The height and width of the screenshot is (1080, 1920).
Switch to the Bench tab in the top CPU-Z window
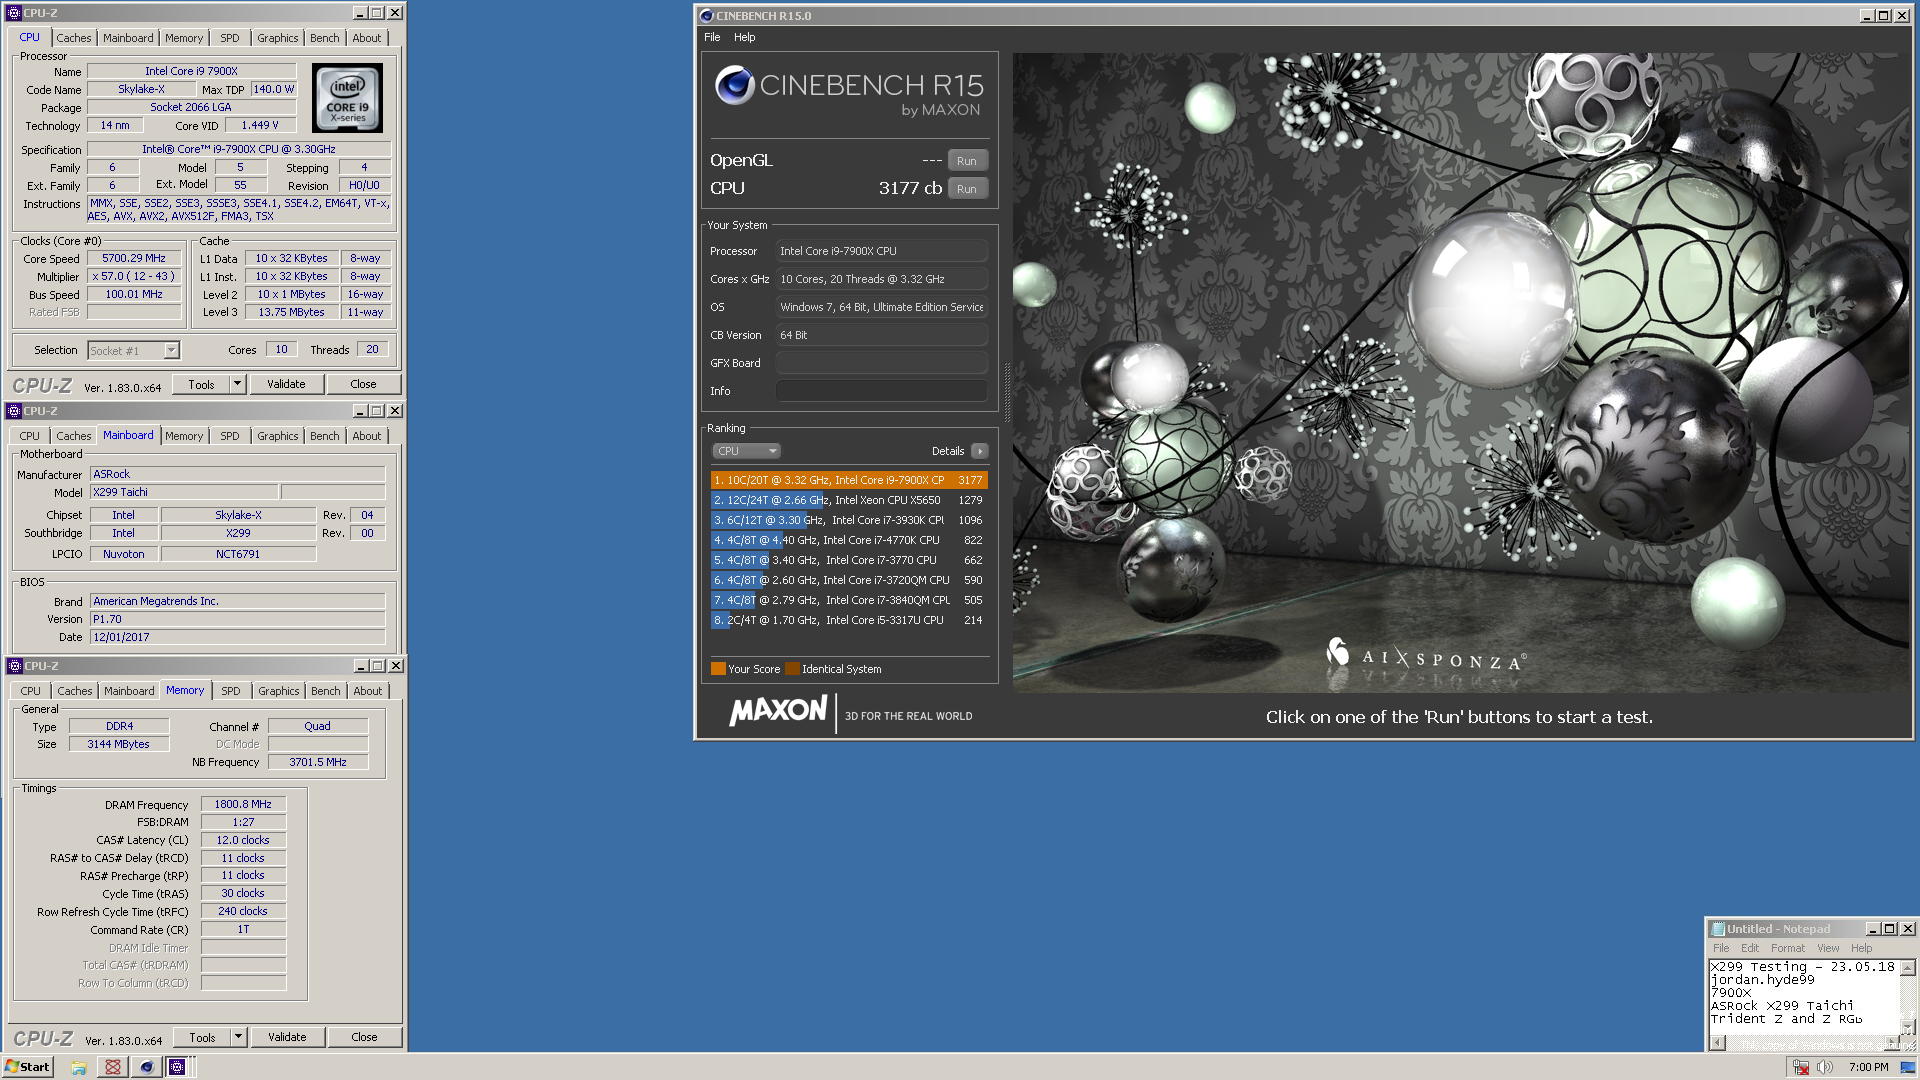tap(325, 38)
